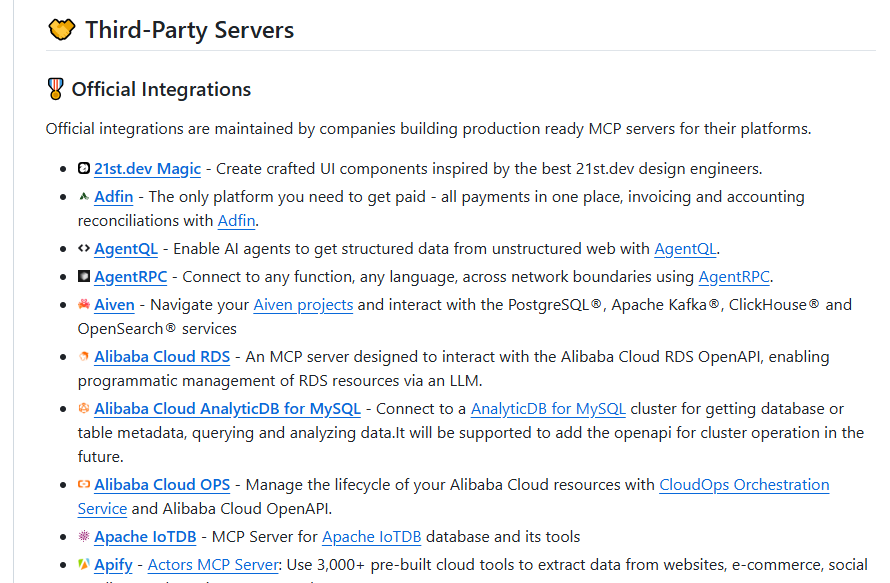Click the Adfin logo icon
Viewport: 890px width, 583px height.
pyautogui.click(x=83, y=196)
